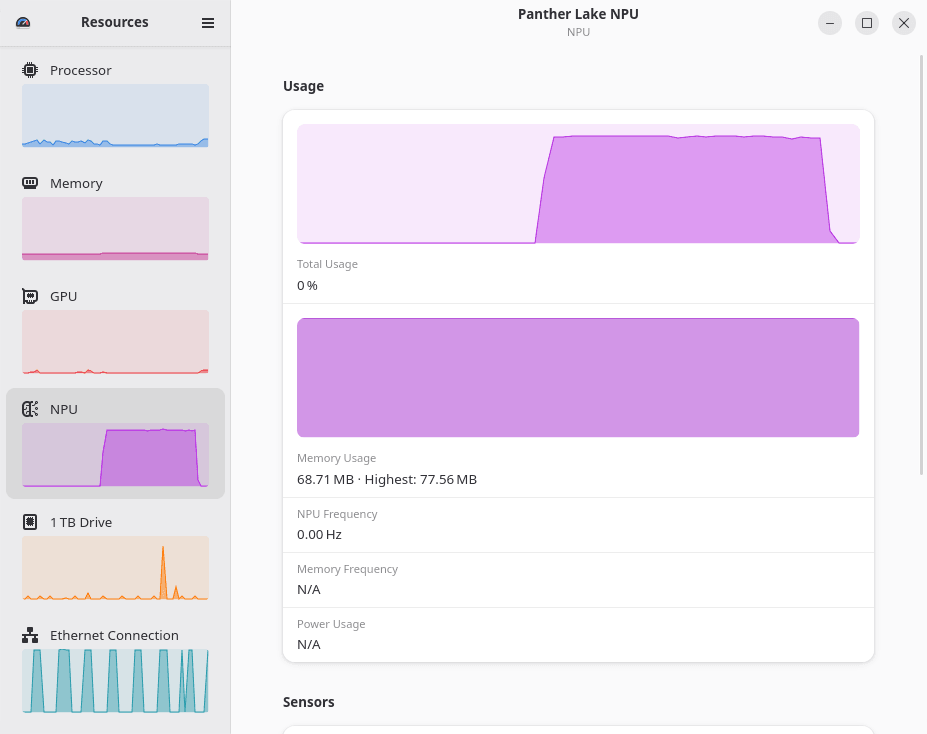The height and width of the screenshot is (734, 927).
Task: Switch to the Memory page
Action: click(115, 218)
